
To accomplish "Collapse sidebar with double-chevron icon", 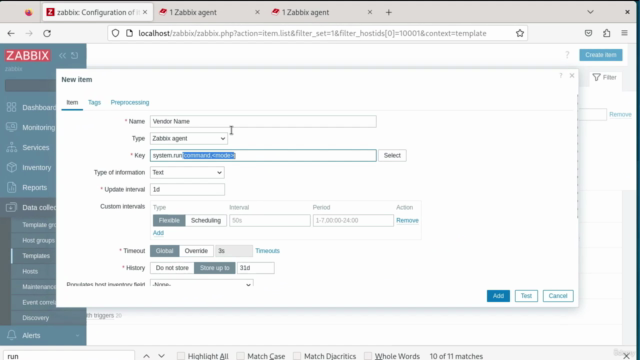I will click(62, 56).
